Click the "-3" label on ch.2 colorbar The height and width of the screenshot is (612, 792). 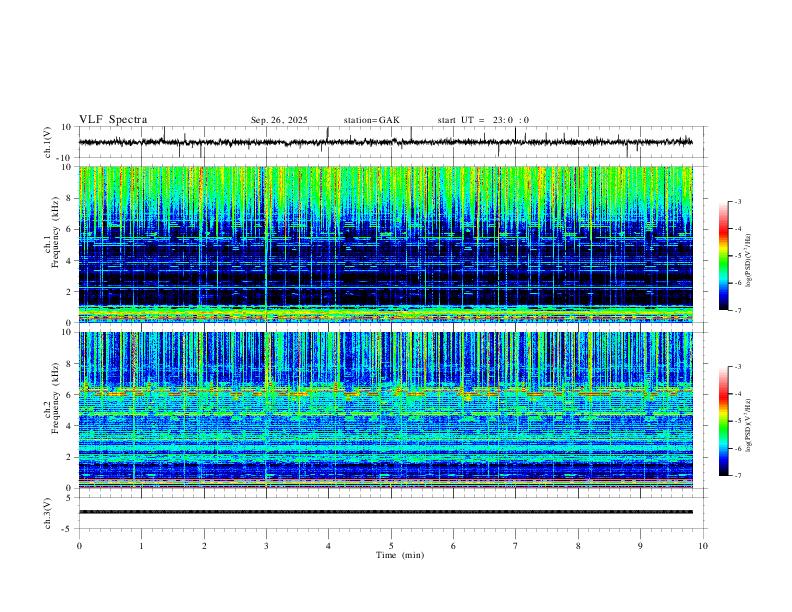[x=737, y=367]
